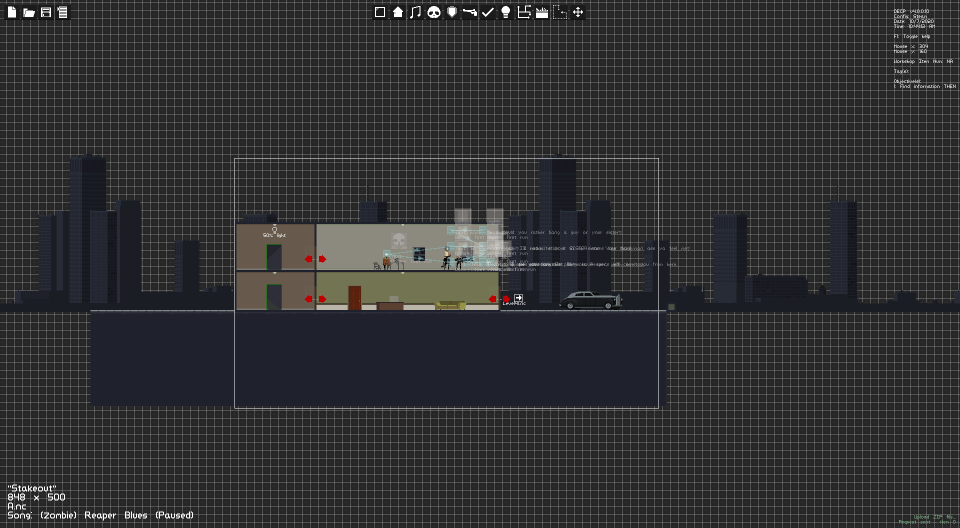The image size is (960, 528).
Task: Select the light bulb in upper-left room
Action: (x=274, y=230)
